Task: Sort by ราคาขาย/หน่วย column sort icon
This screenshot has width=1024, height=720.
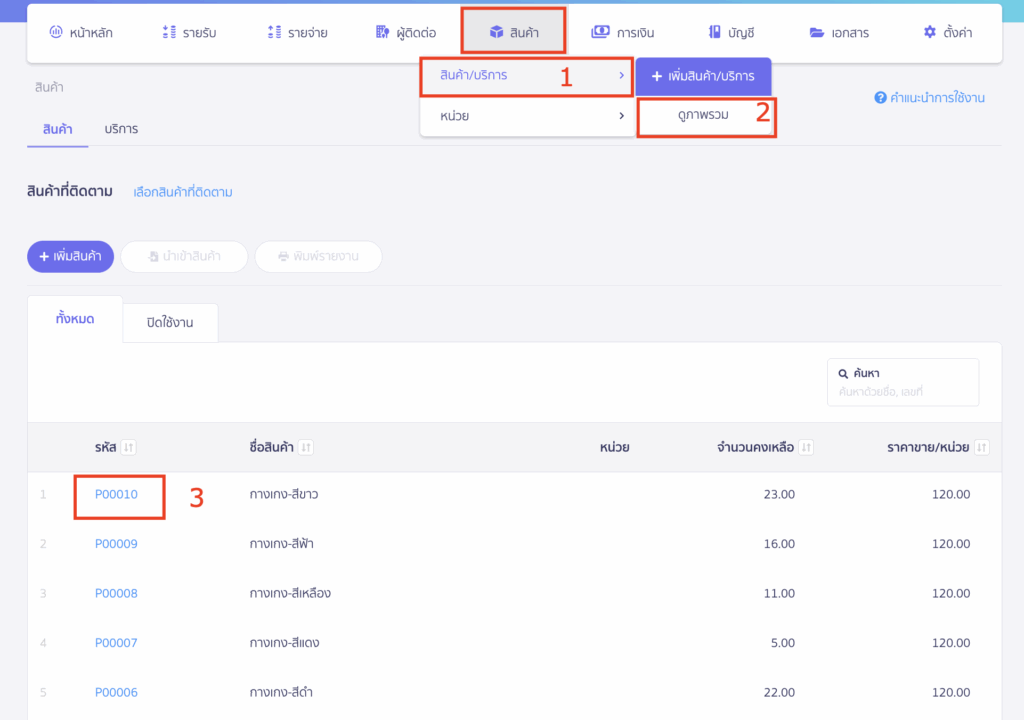Action: click(981, 447)
